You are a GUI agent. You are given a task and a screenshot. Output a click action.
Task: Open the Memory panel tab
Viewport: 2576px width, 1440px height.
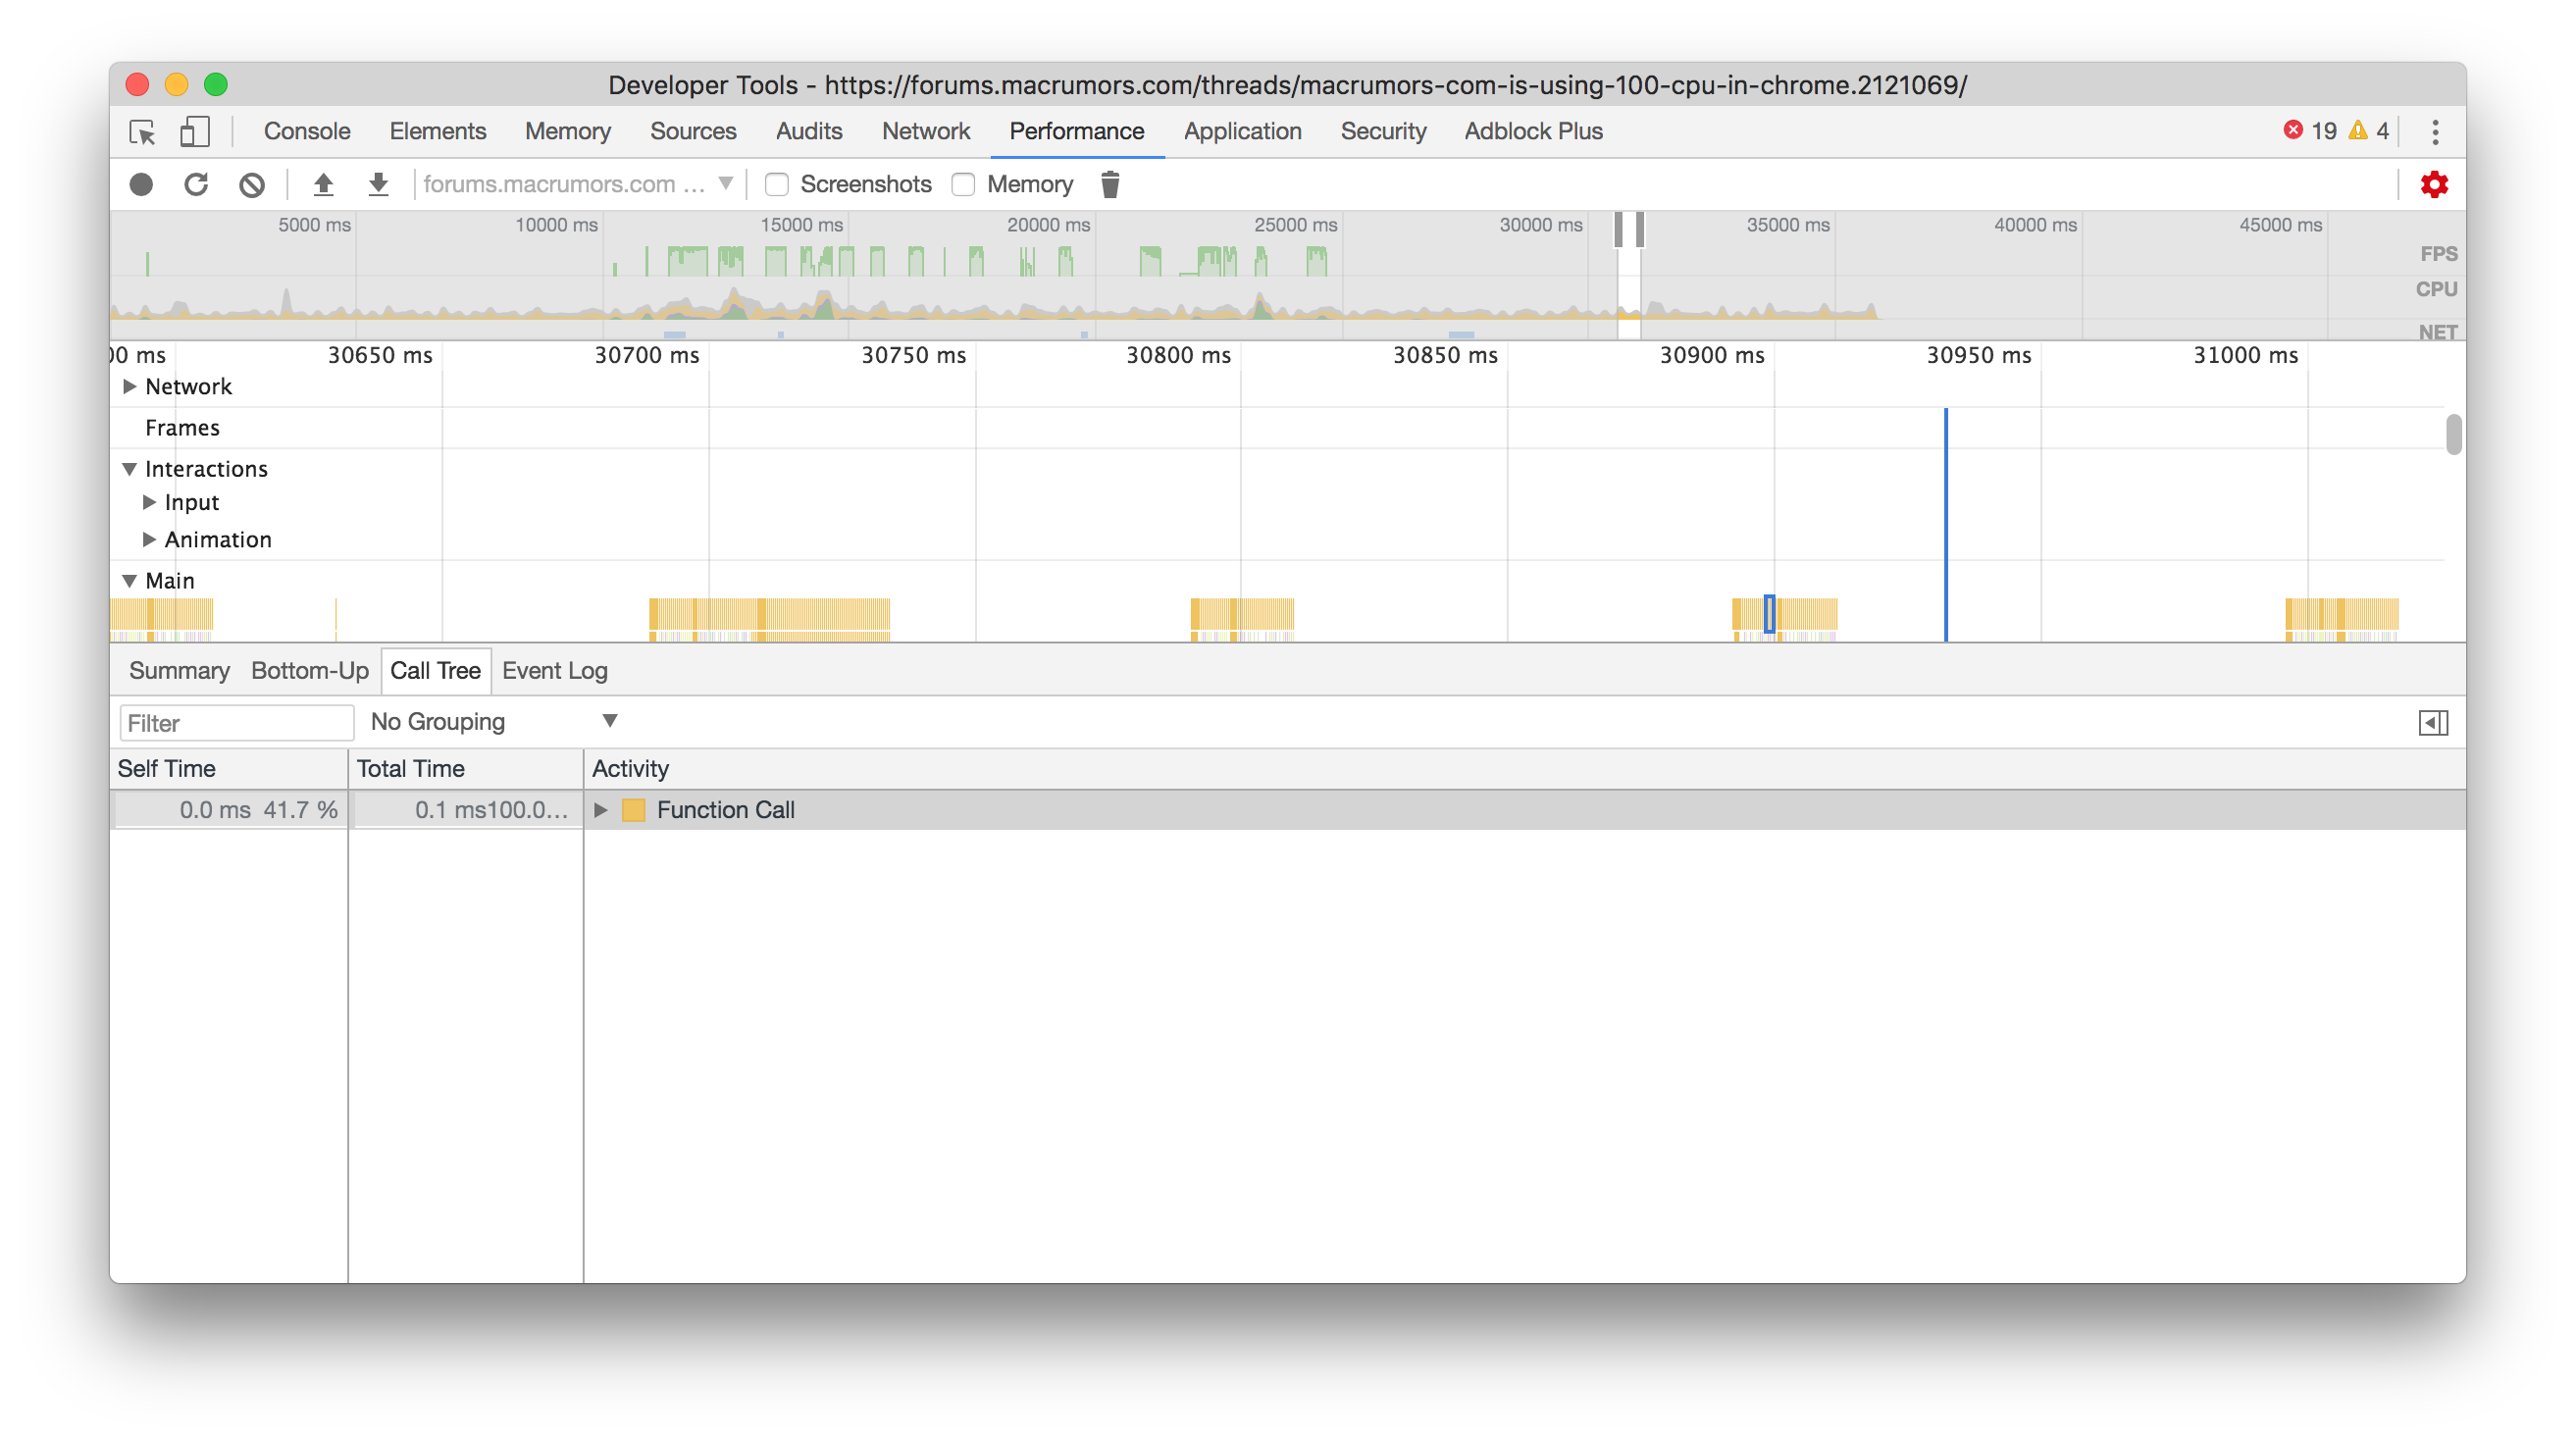[x=567, y=131]
